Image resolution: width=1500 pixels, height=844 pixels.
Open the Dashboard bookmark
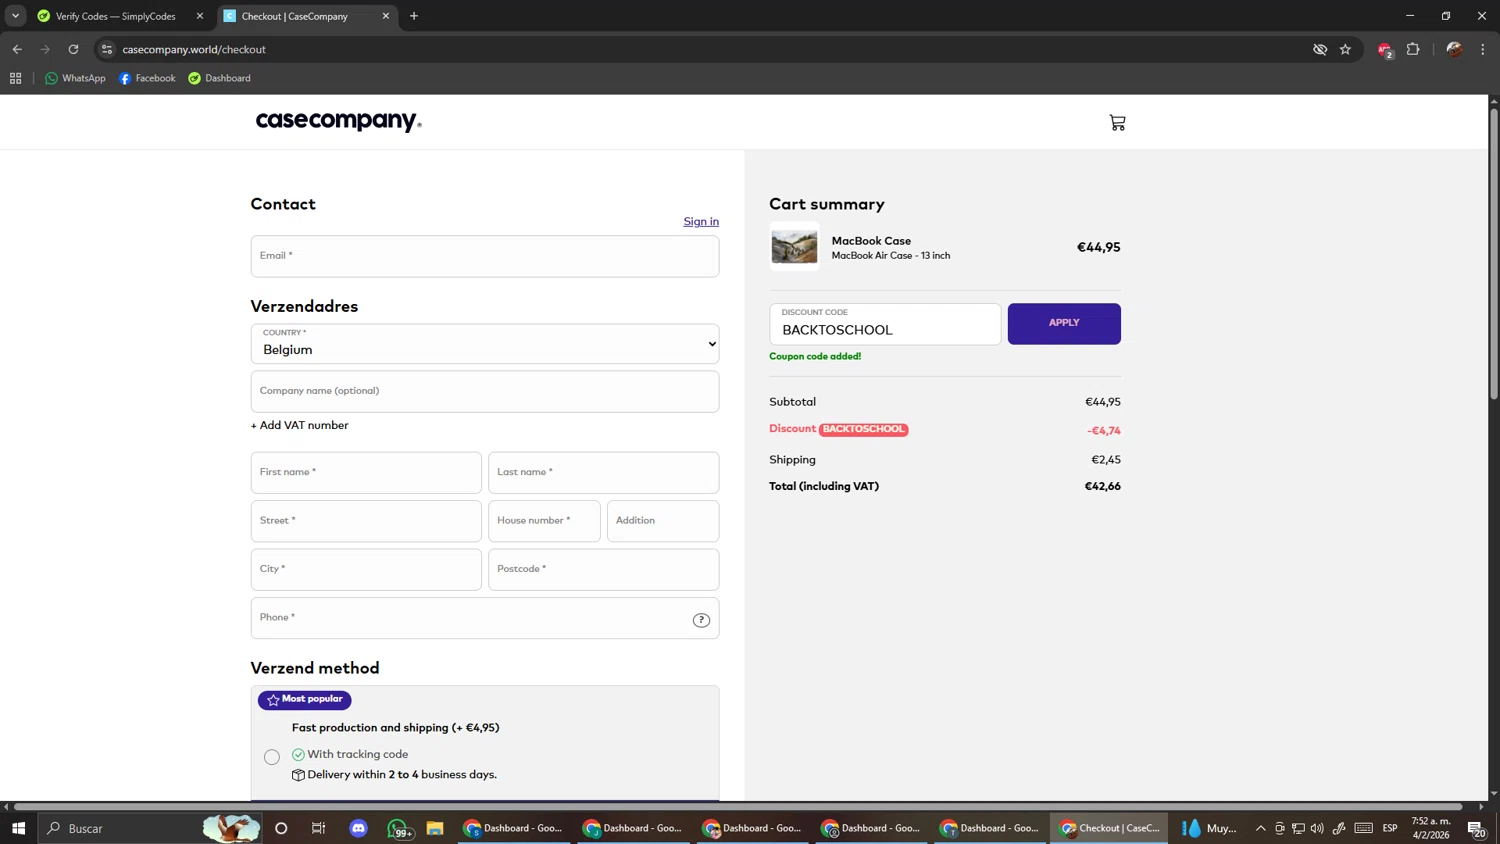[x=219, y=78]
